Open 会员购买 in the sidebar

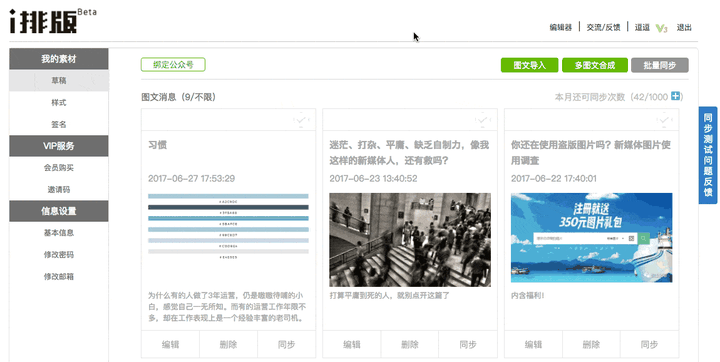(59, 168)
